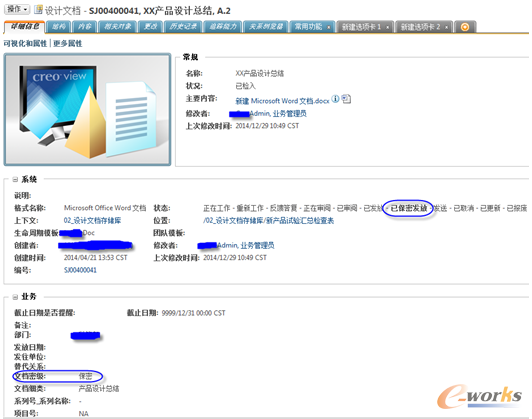532x419 pixels.
Task: Open the Creo View thumbnail preview
Action: pos(87,110)
